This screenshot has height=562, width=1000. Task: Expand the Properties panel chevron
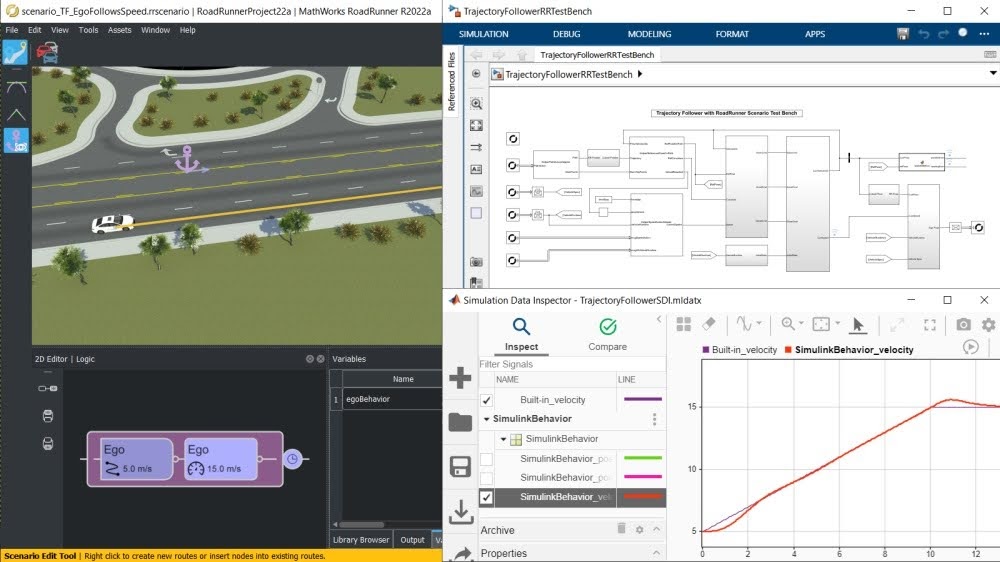pyautogui.click(x=656, y=553)
